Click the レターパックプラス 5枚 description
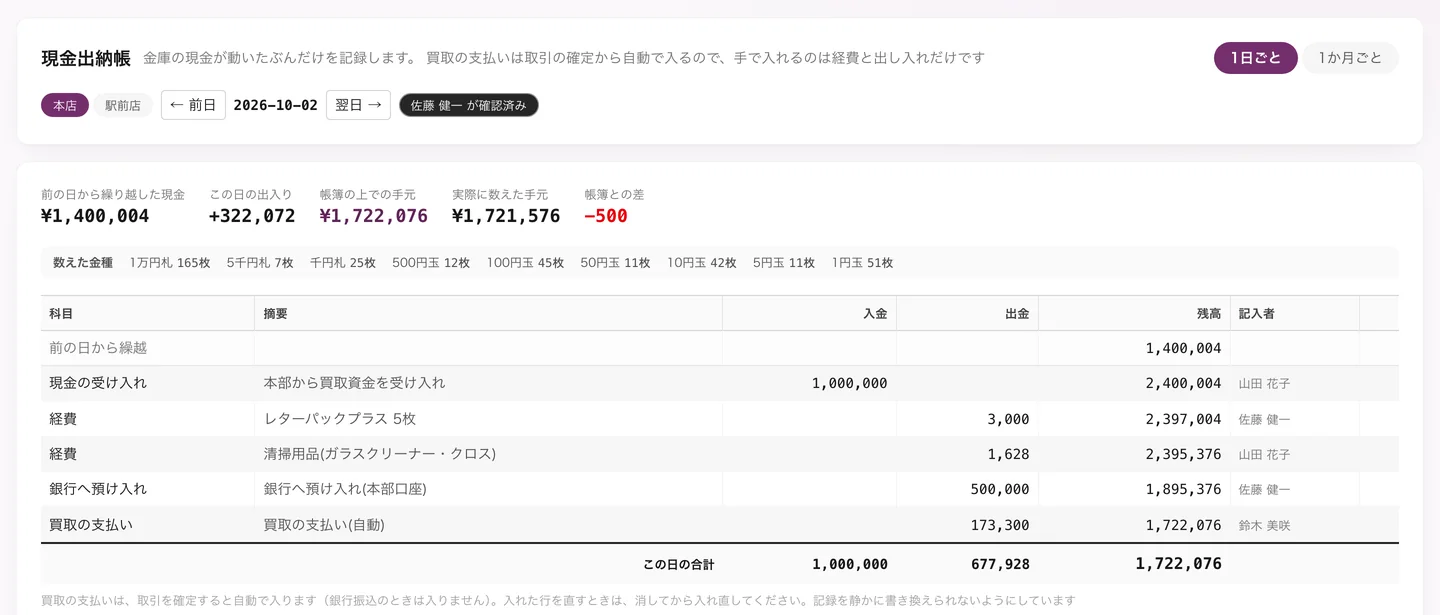 point(339,419)
